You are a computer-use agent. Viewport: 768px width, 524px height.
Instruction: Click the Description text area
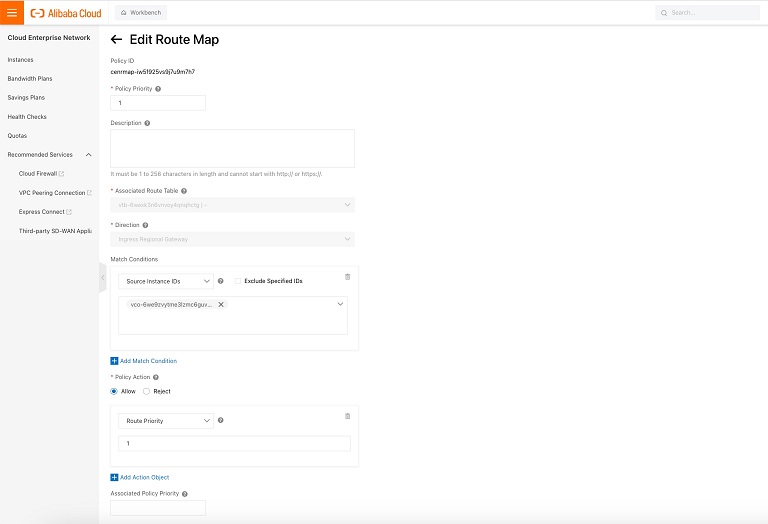point(232,148)
